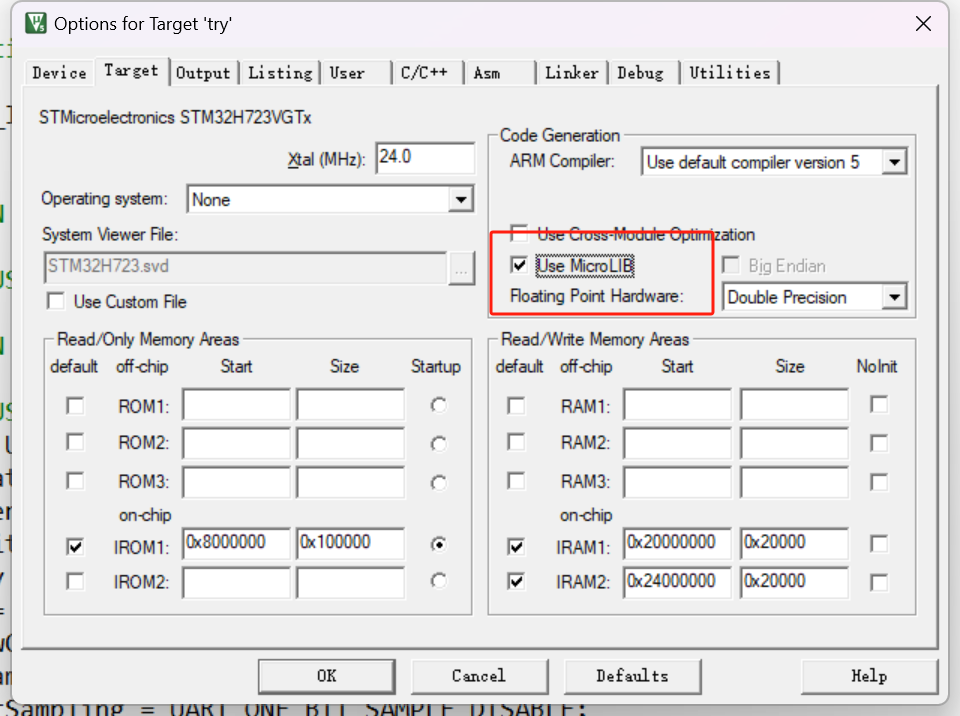This screenshot has width=960, height=716.
Task: Check the RAM3 default checkbox
Action: [x=516, y=481]
